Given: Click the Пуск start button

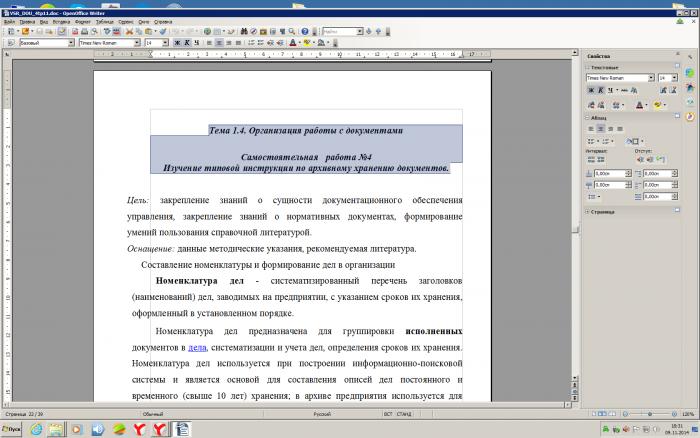Looking at the screenshot, I should coord(11,430).
